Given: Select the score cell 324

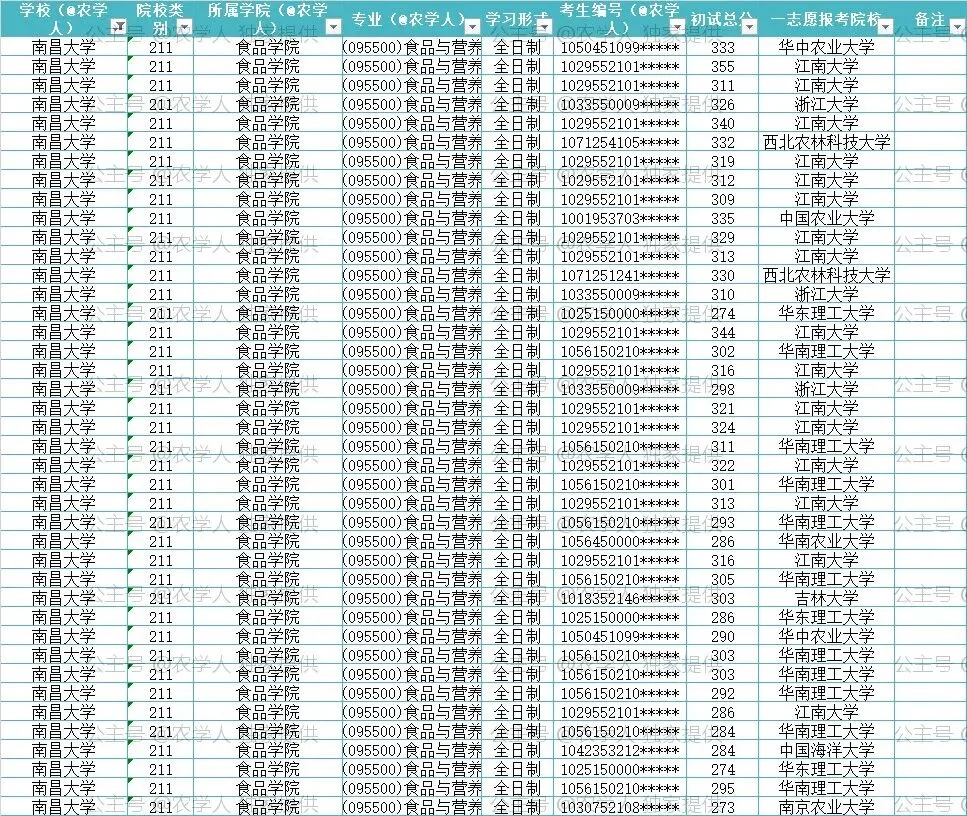Looking at the screenshot, I should 722,428.
